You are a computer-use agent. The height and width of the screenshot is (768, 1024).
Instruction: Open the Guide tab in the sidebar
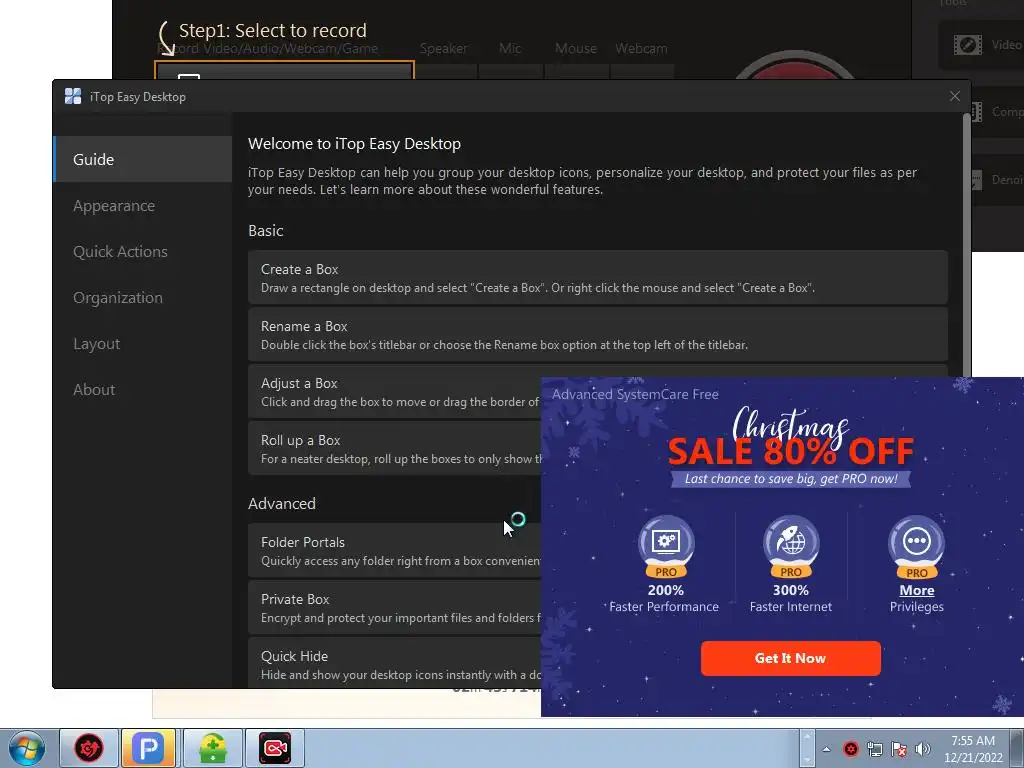(142, 159)
